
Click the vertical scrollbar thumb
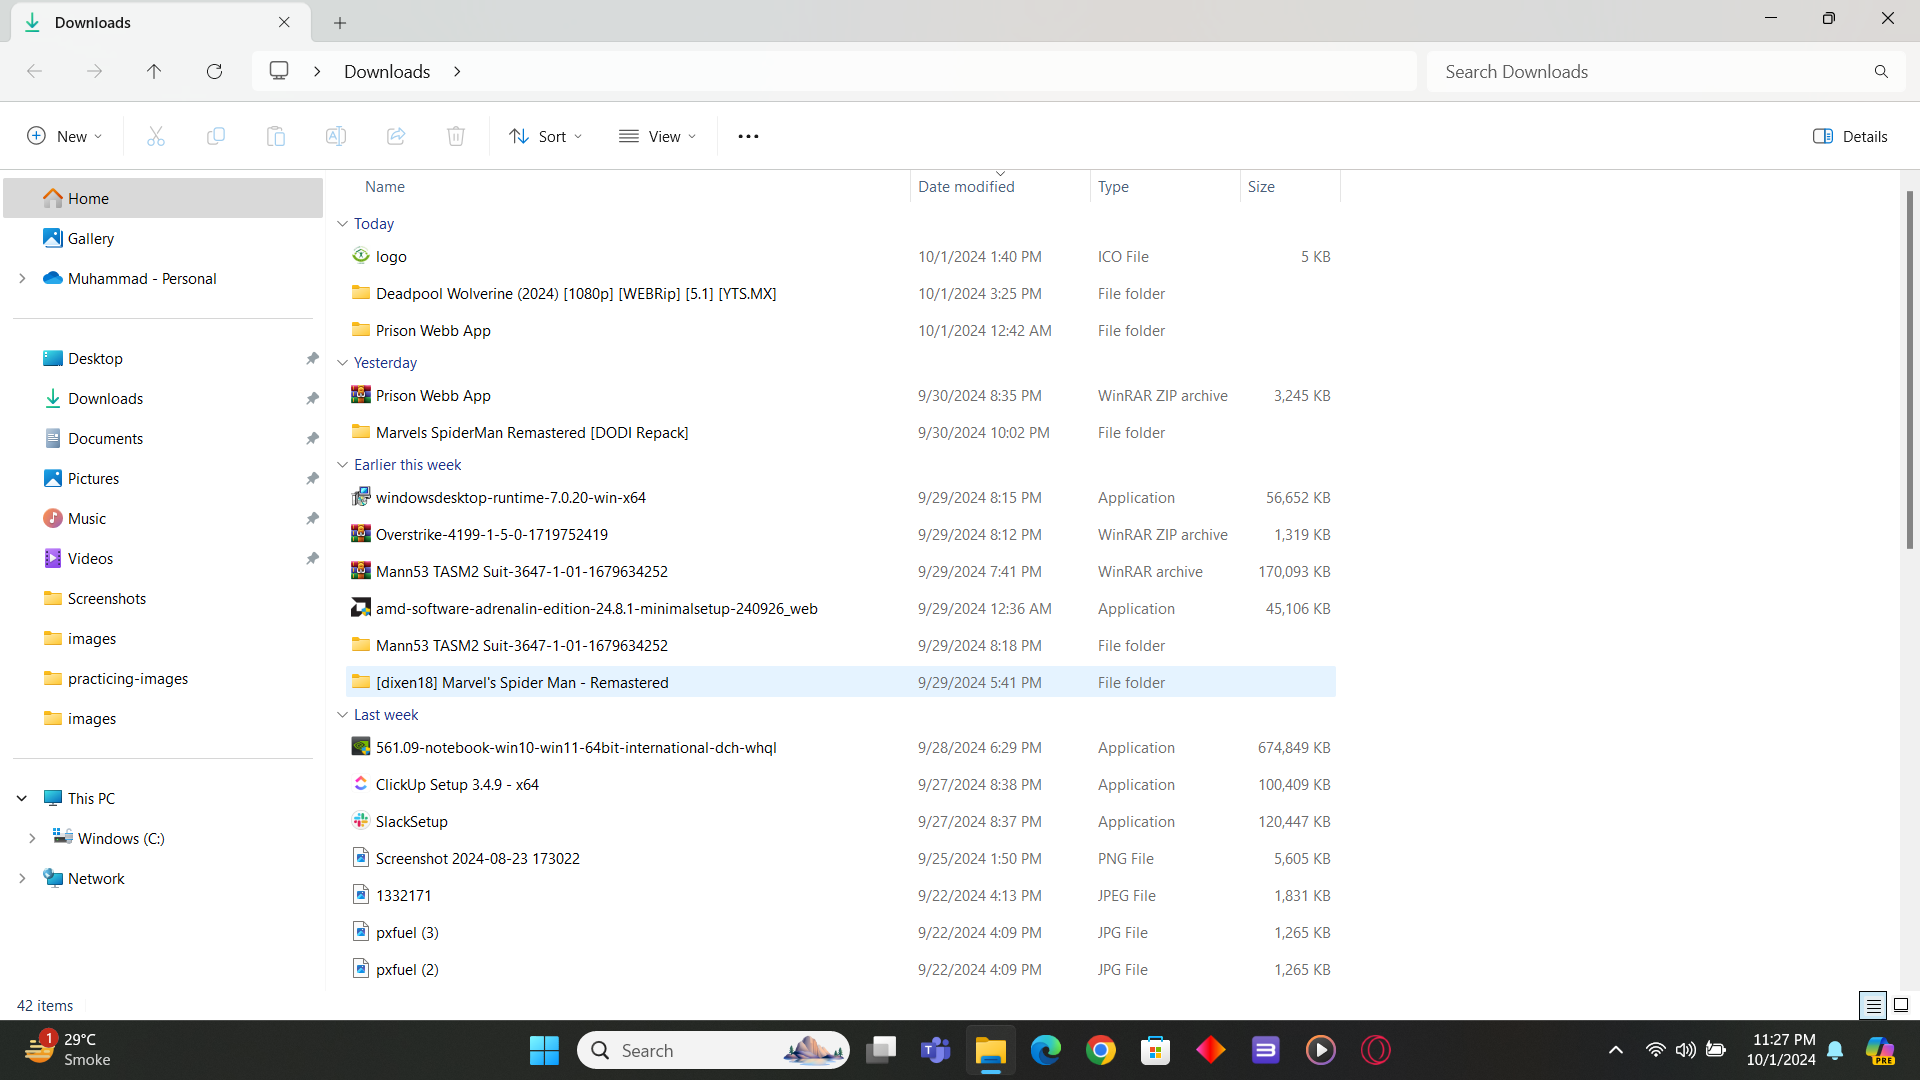[1909, 370]
